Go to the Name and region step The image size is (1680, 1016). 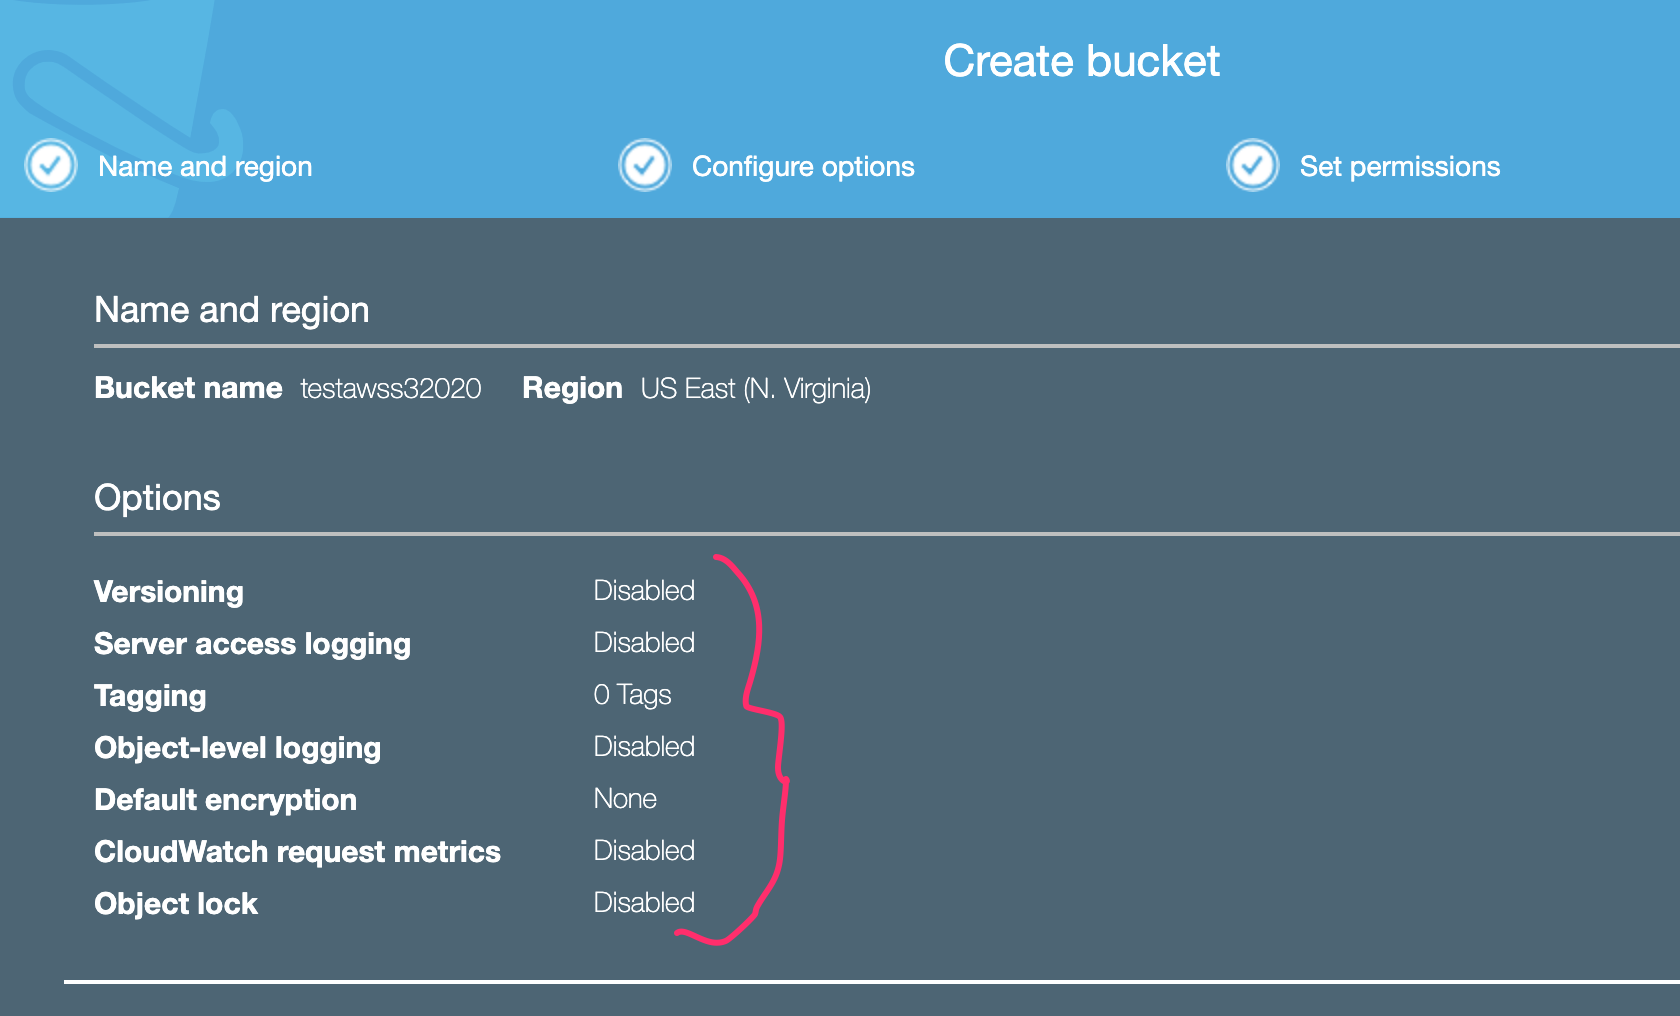click(x=205, y=167)
